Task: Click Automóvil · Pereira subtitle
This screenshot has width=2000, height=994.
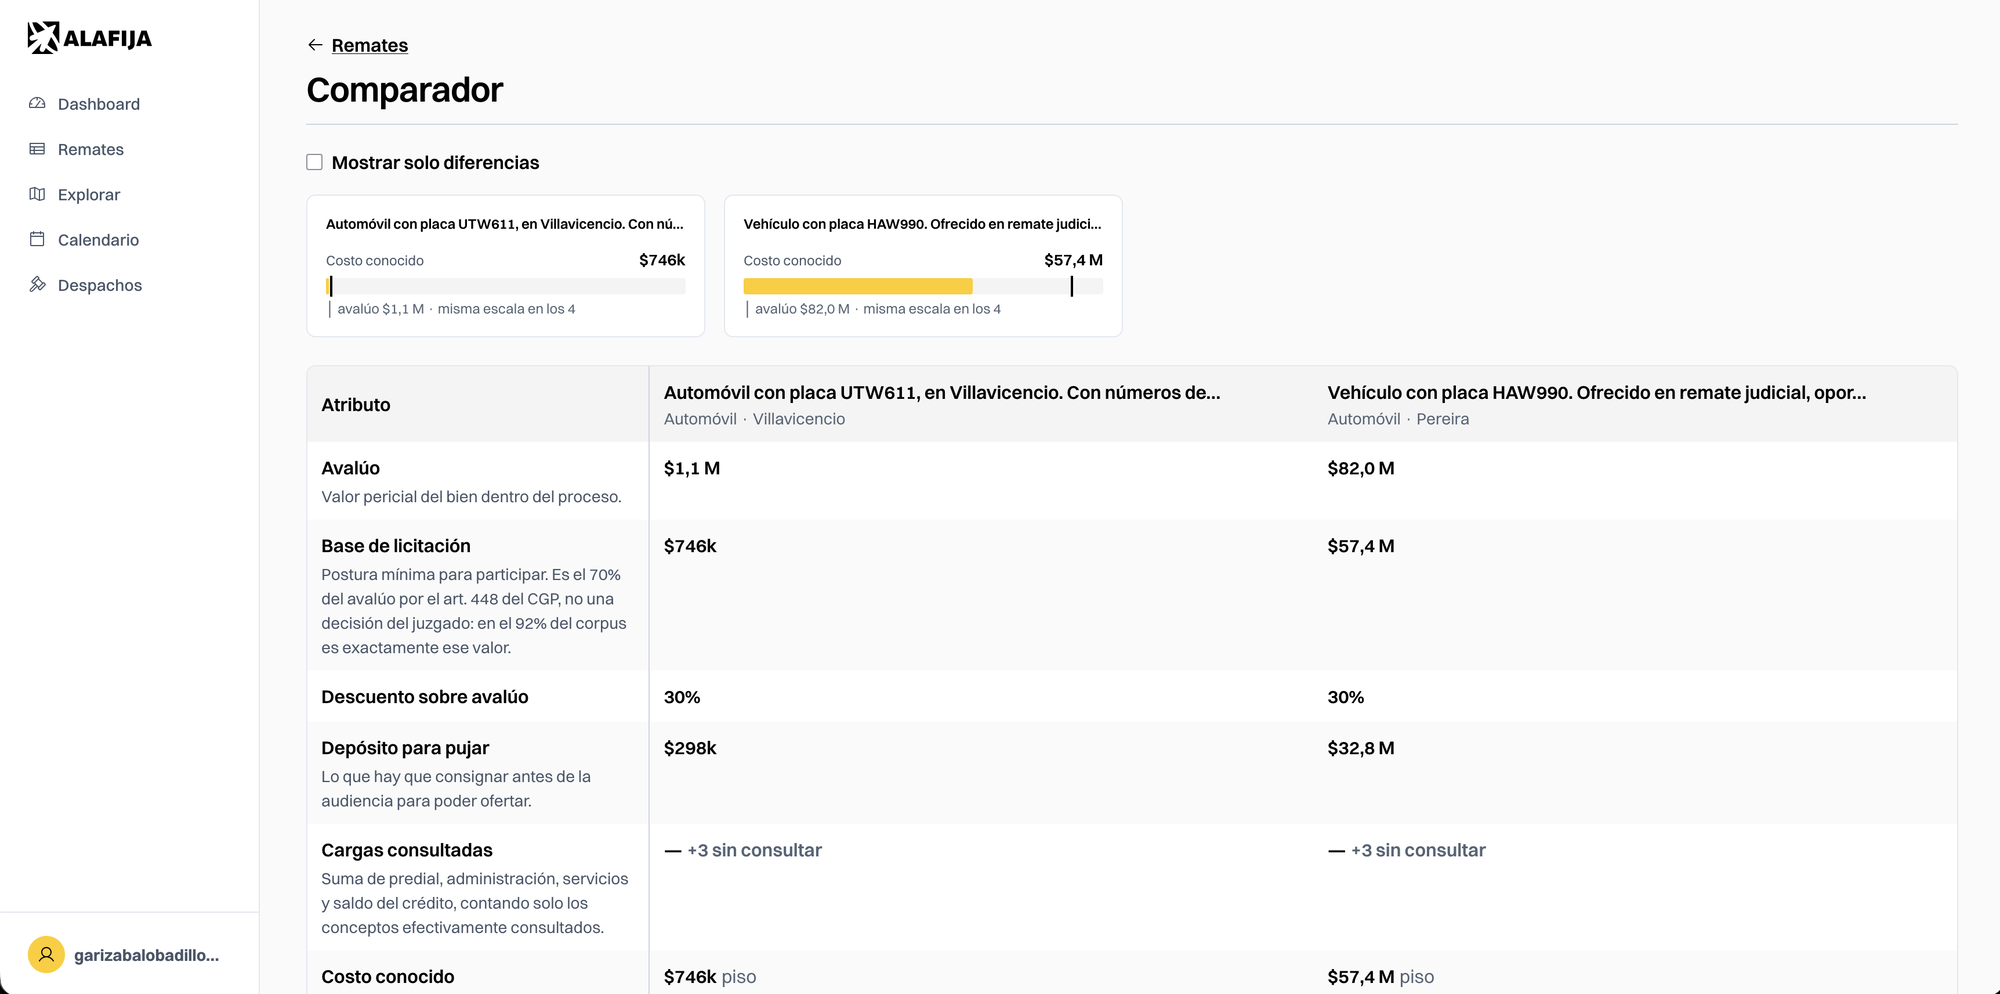Action: click(x=1398, y=419)
